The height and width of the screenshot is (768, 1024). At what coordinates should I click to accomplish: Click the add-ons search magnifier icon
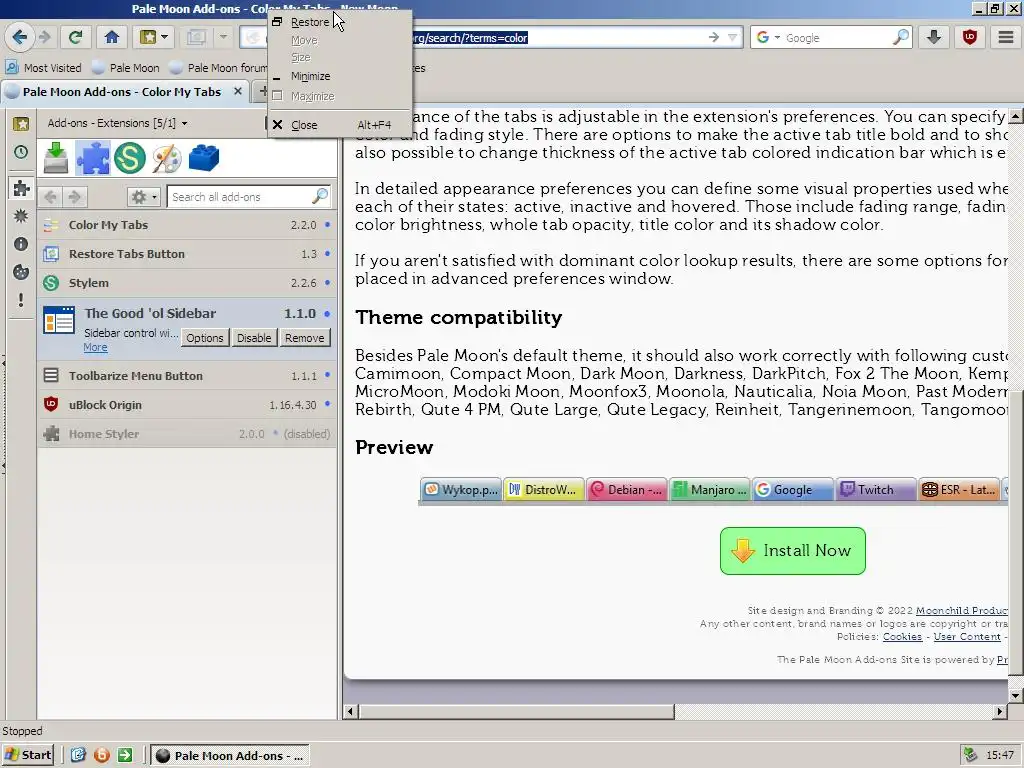coord(320,196)
